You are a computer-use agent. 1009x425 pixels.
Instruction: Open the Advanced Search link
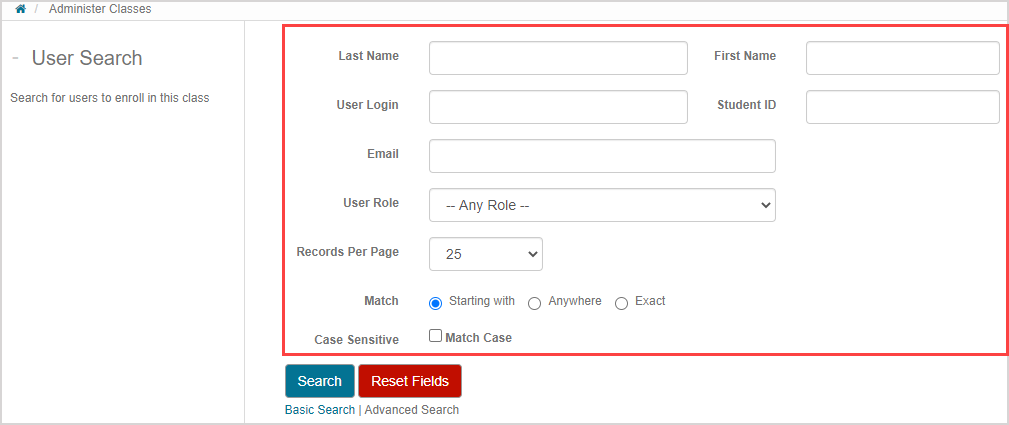tap(411, 410)
